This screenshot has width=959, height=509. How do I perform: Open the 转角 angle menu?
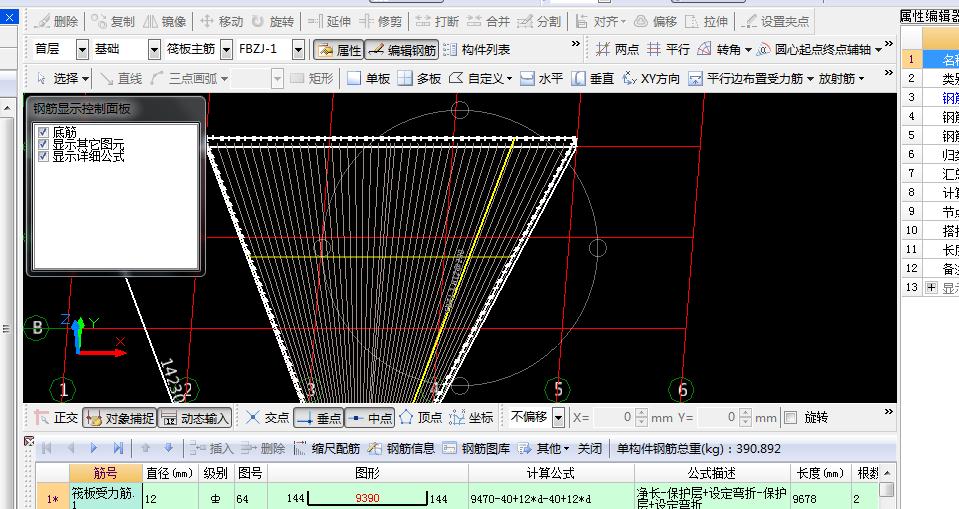(724, 50)
